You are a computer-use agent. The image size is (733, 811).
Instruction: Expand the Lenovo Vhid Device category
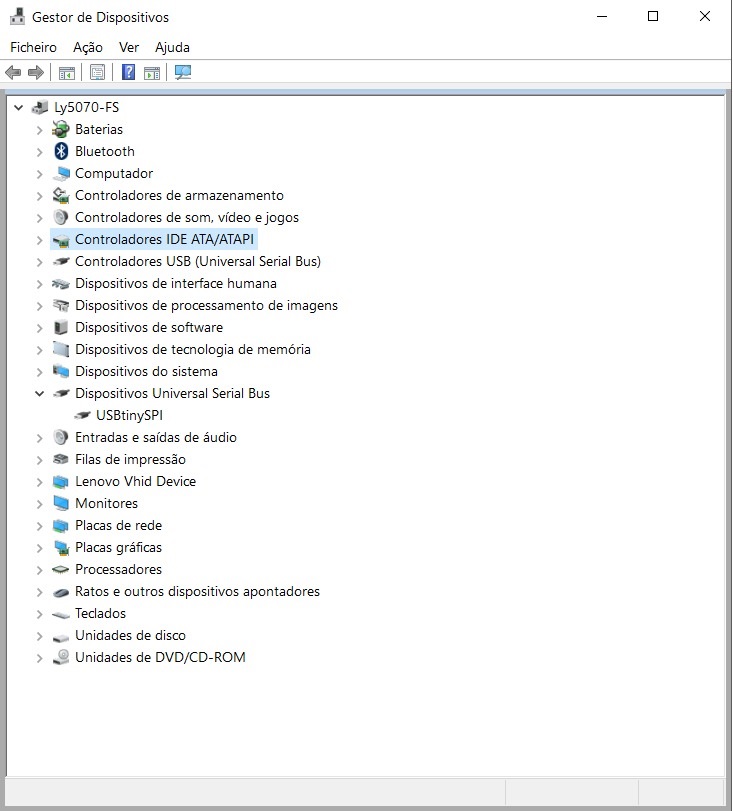tap(39, 482)
